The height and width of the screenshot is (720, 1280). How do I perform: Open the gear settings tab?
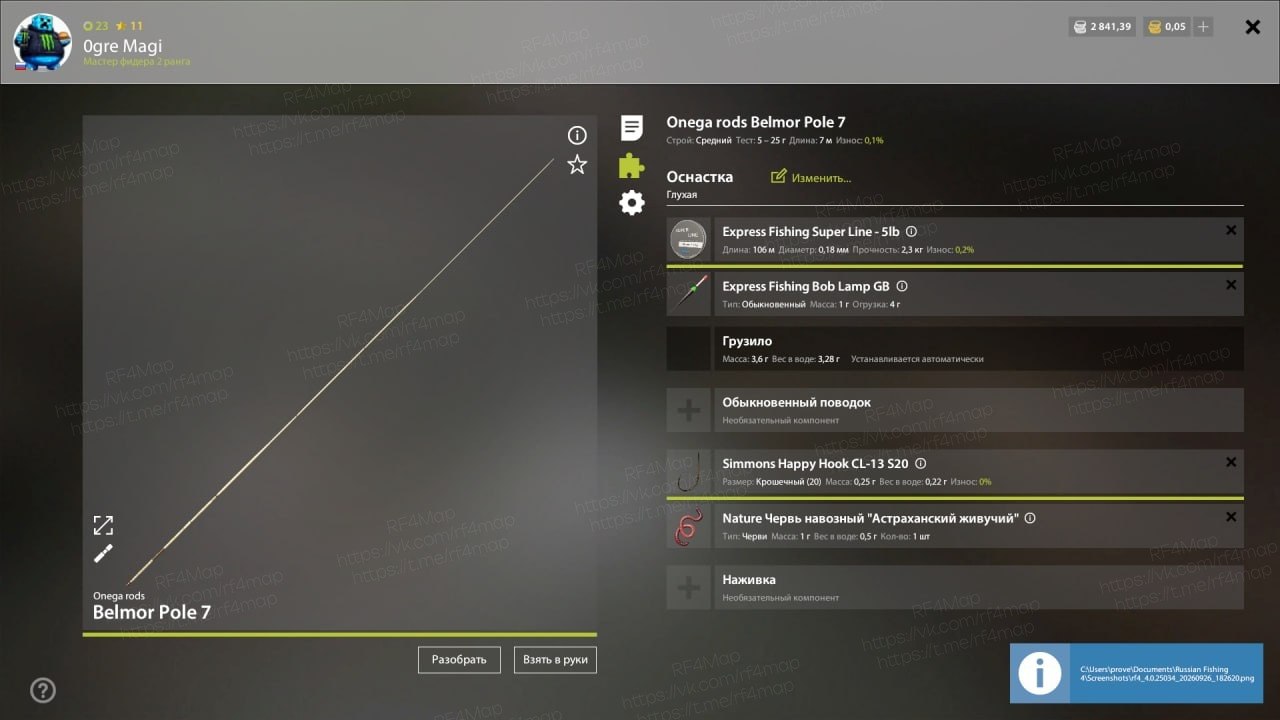[x=632, y=203]
